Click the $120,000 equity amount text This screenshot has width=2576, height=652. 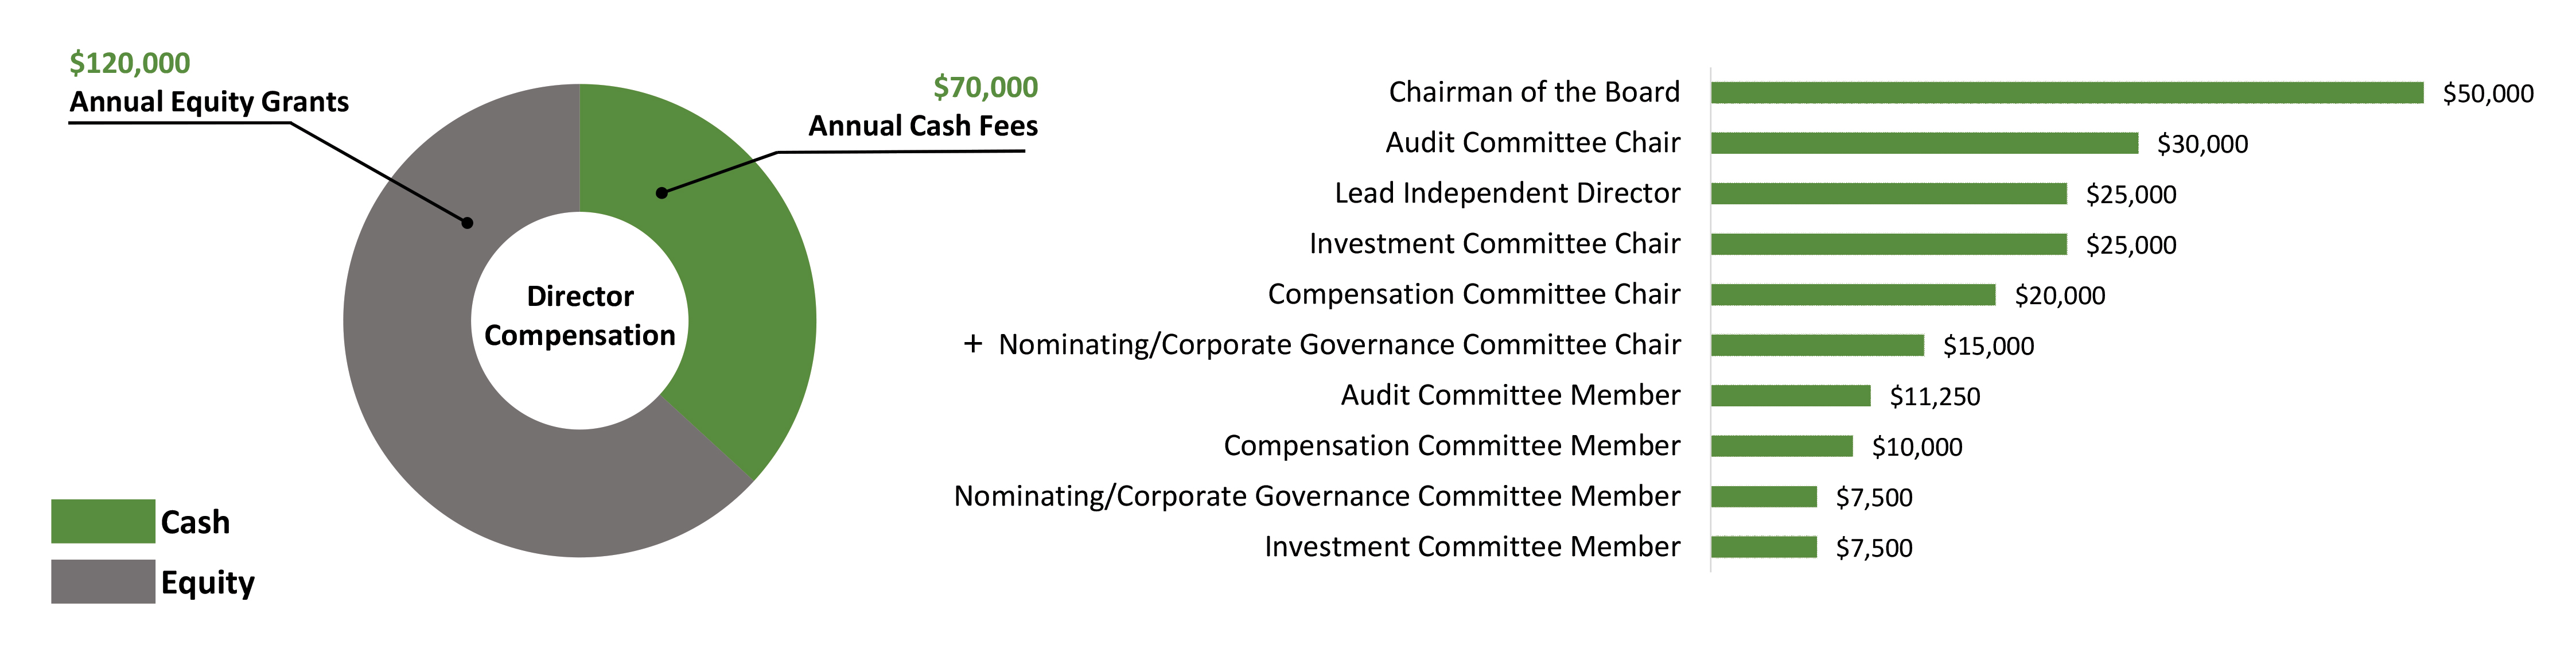pos(129,63)
